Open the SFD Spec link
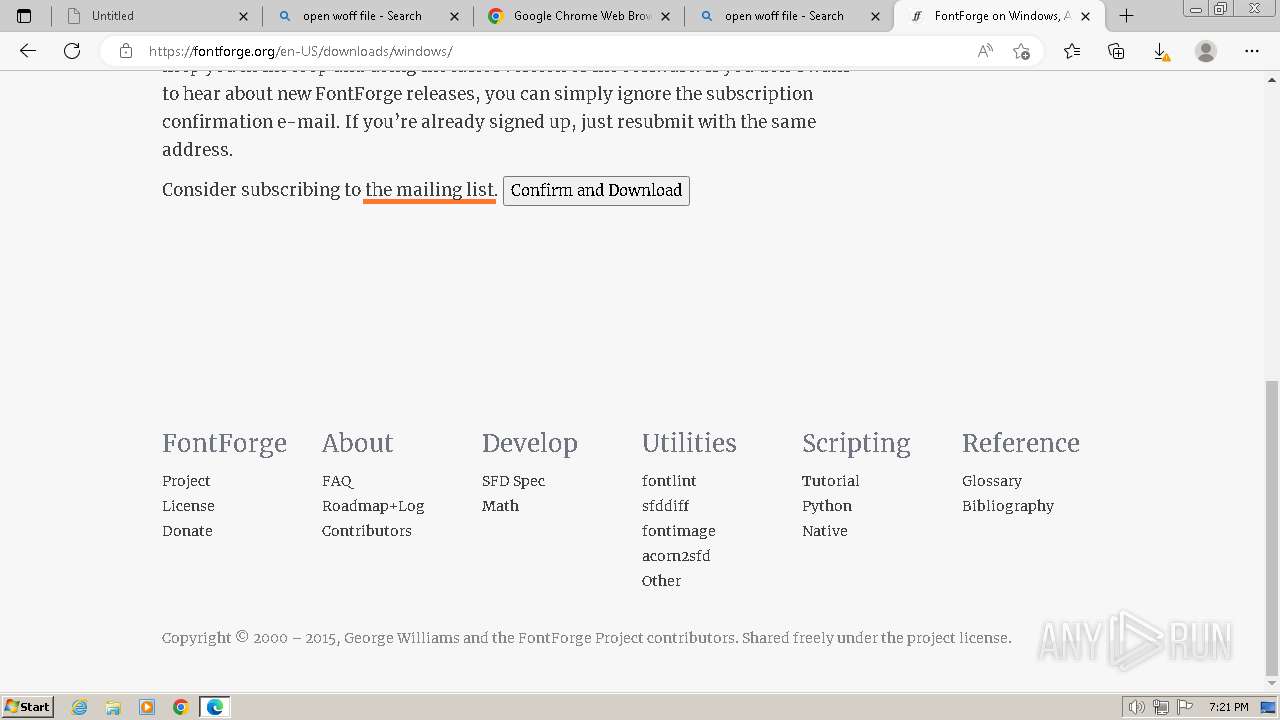The height and width of the screenshot is (720, 1280). pos(513,481)
